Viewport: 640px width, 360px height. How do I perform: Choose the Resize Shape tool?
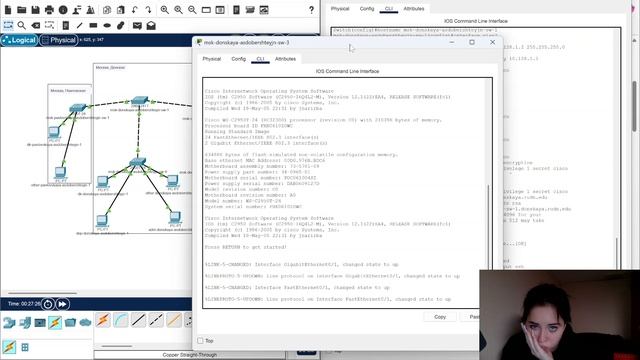click(49, 25)
